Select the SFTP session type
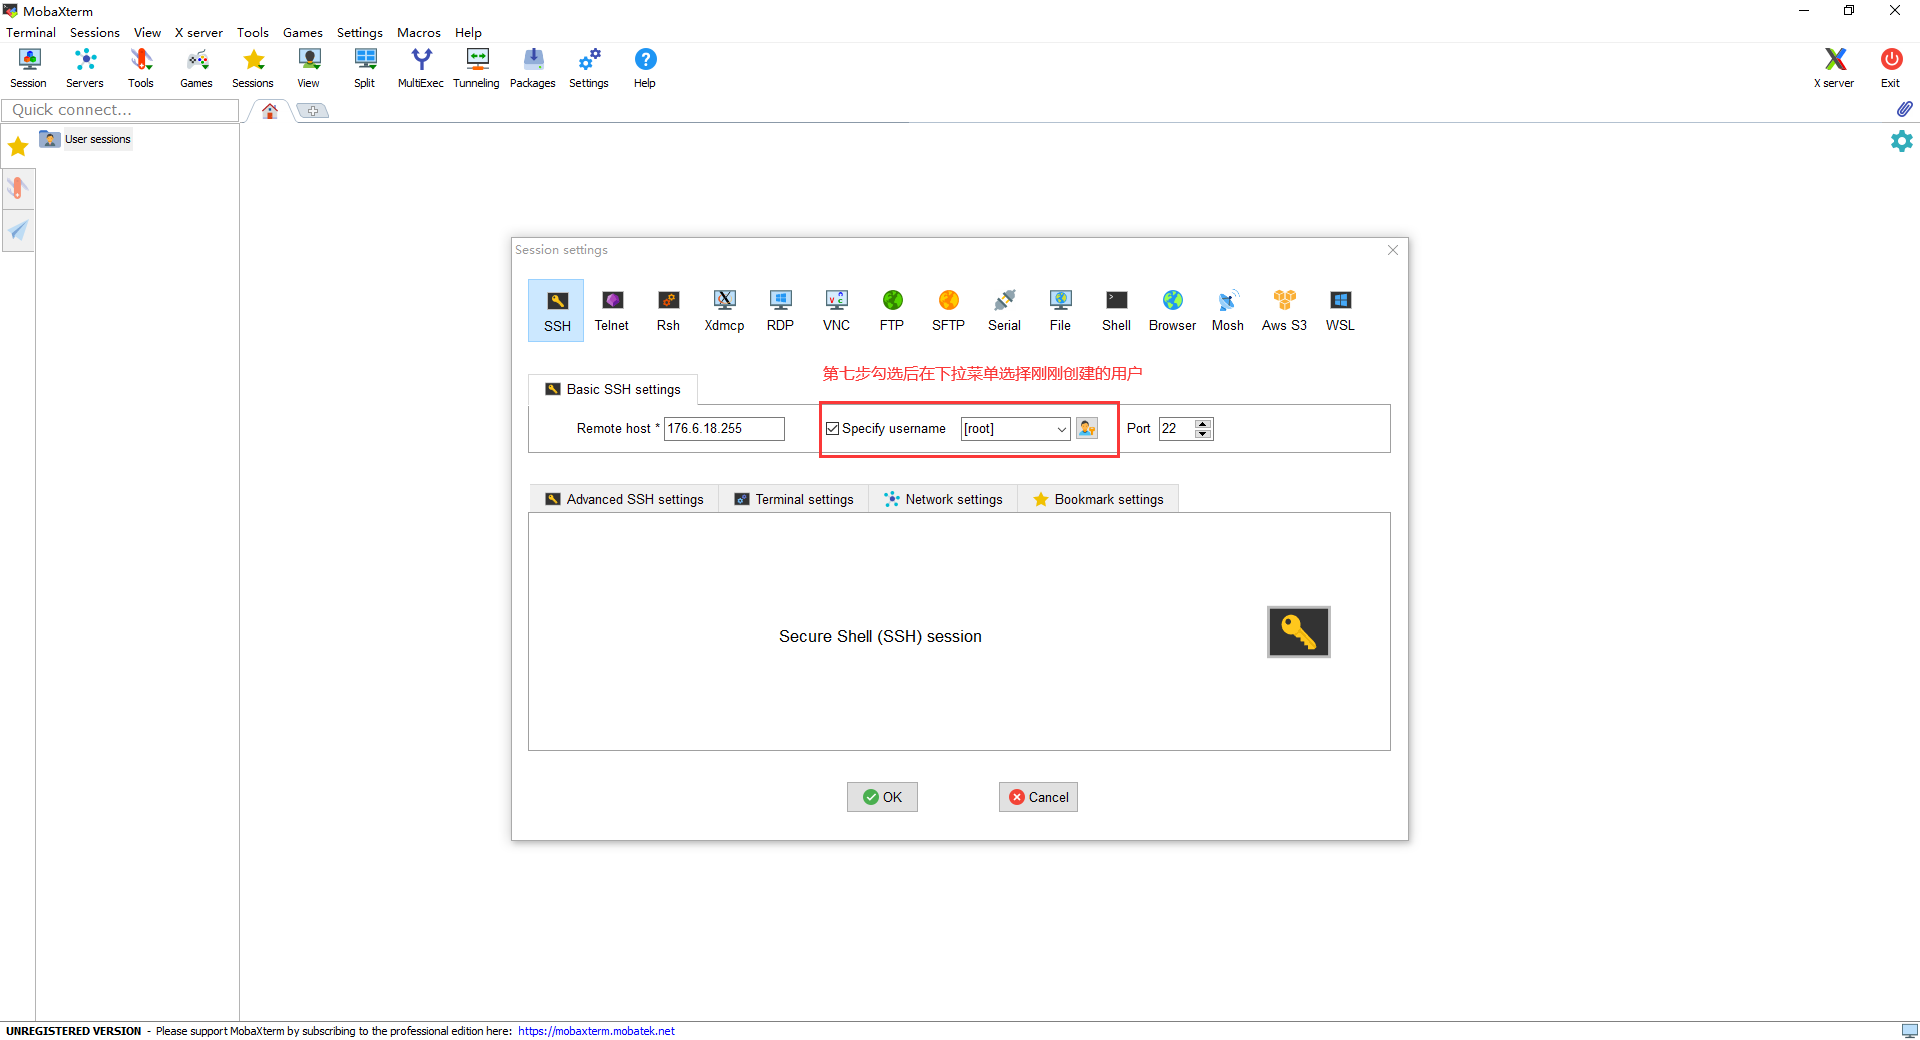1920x1040 pixels. 949,311
